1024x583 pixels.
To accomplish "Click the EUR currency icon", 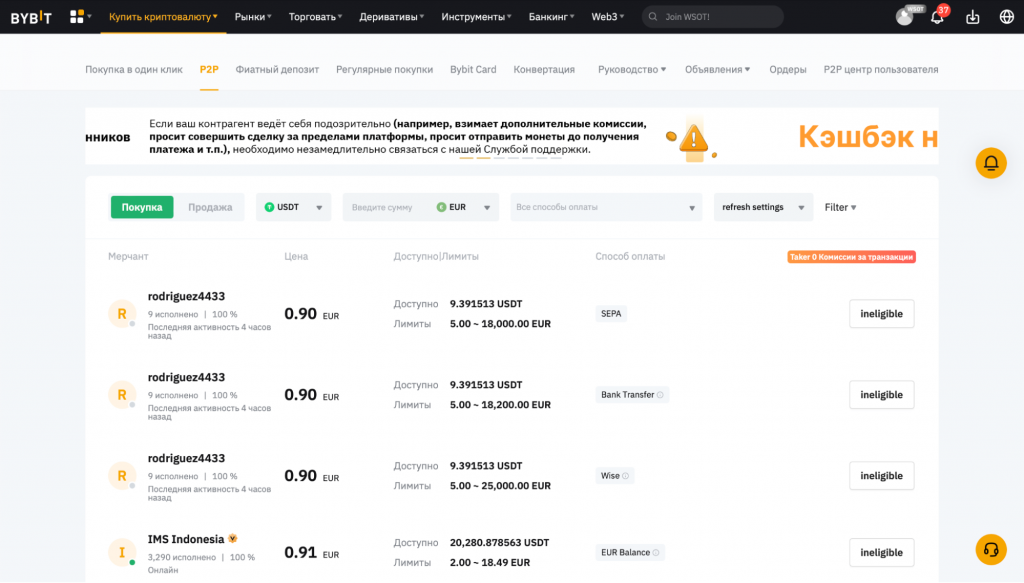I will pos(441,207).
